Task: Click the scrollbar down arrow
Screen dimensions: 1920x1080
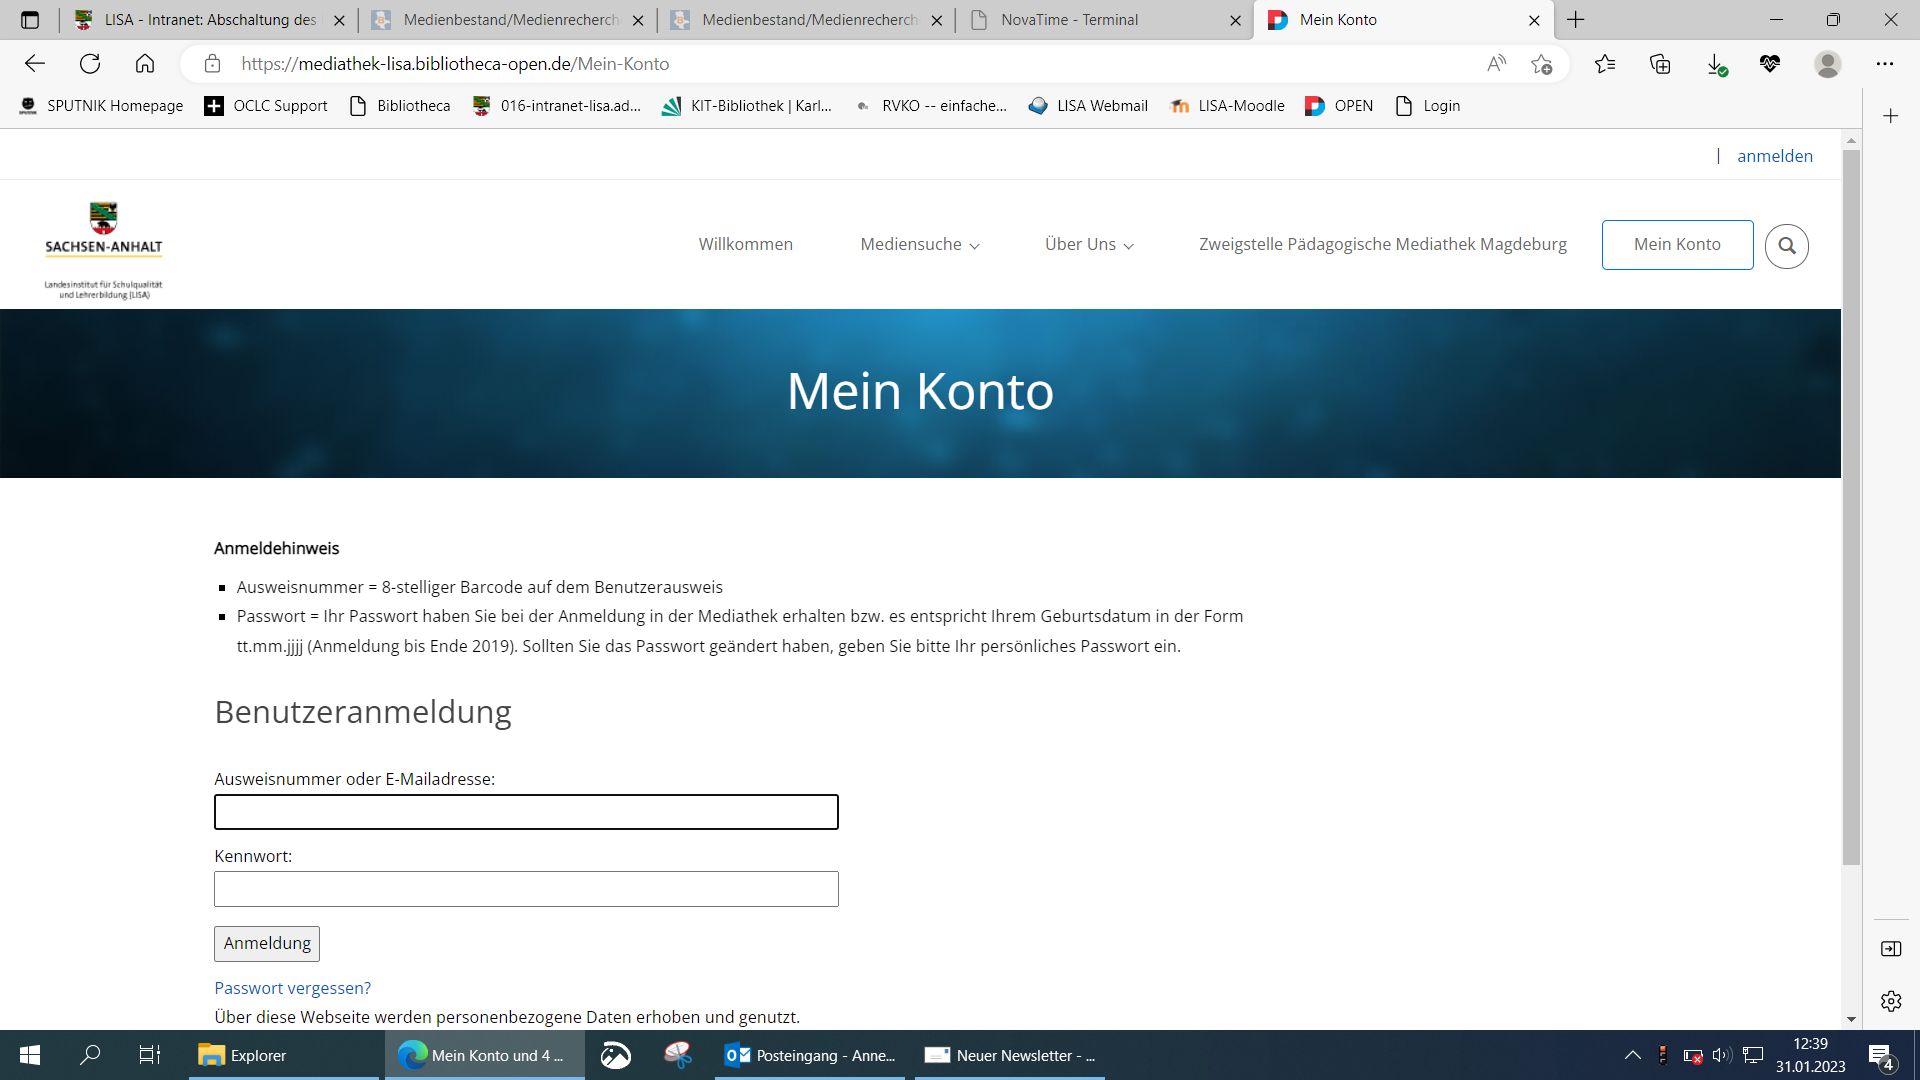Action: (1851, 1020)
